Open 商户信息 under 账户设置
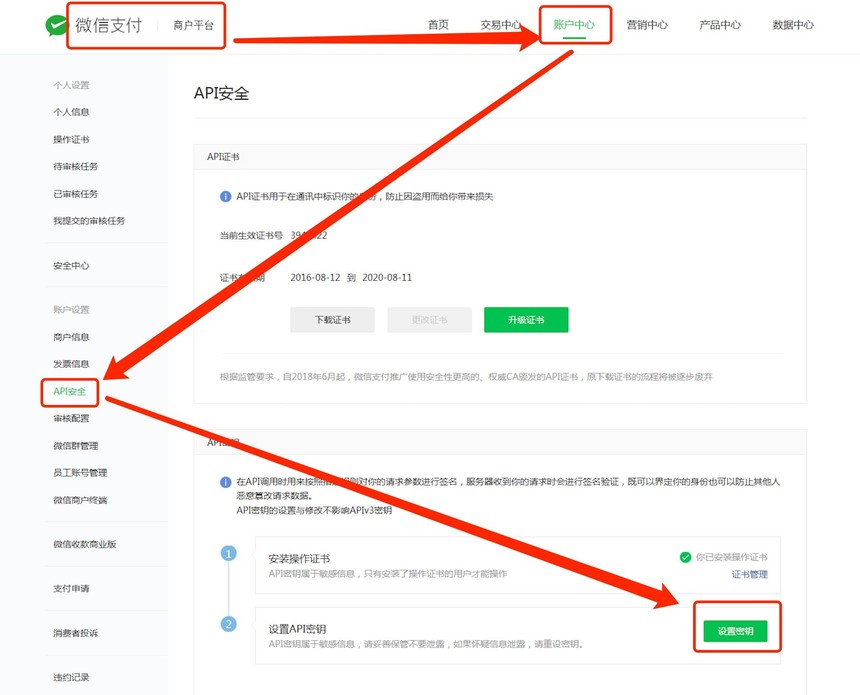The width and height of the screenshot is (860, 695). (71, 337)
